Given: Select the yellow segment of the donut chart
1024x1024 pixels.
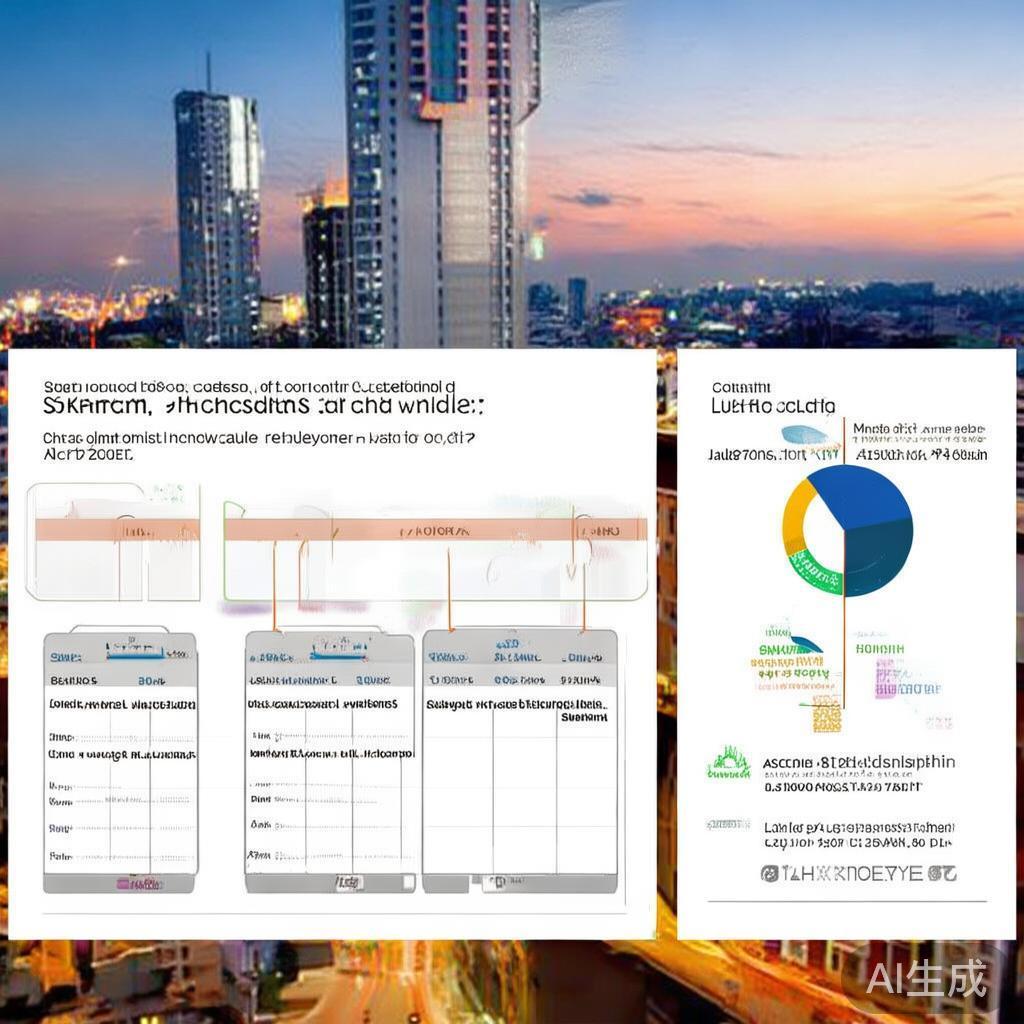Looking at the screenshot, I should 795,516.
